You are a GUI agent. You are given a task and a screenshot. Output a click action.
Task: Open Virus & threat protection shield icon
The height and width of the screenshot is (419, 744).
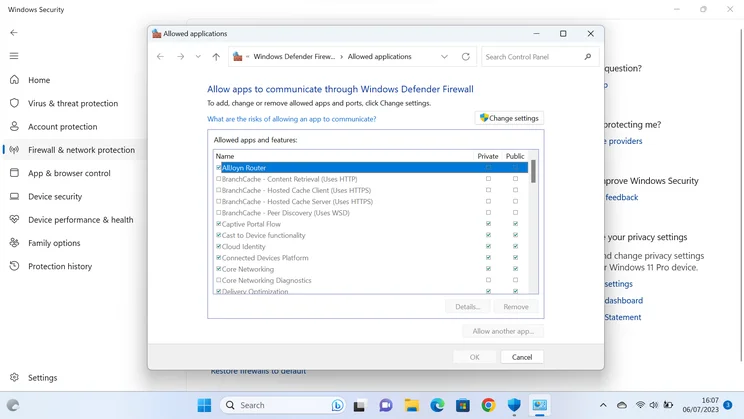(14, 103)
